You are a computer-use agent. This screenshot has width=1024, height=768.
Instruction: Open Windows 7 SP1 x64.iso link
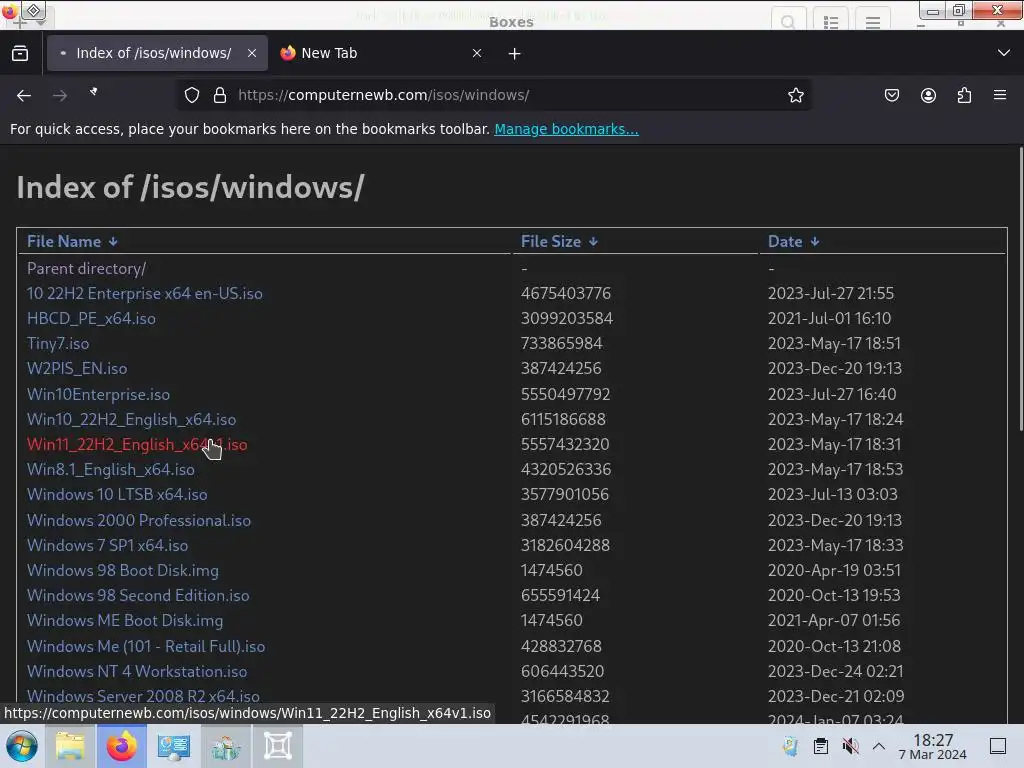click(107, 545)
